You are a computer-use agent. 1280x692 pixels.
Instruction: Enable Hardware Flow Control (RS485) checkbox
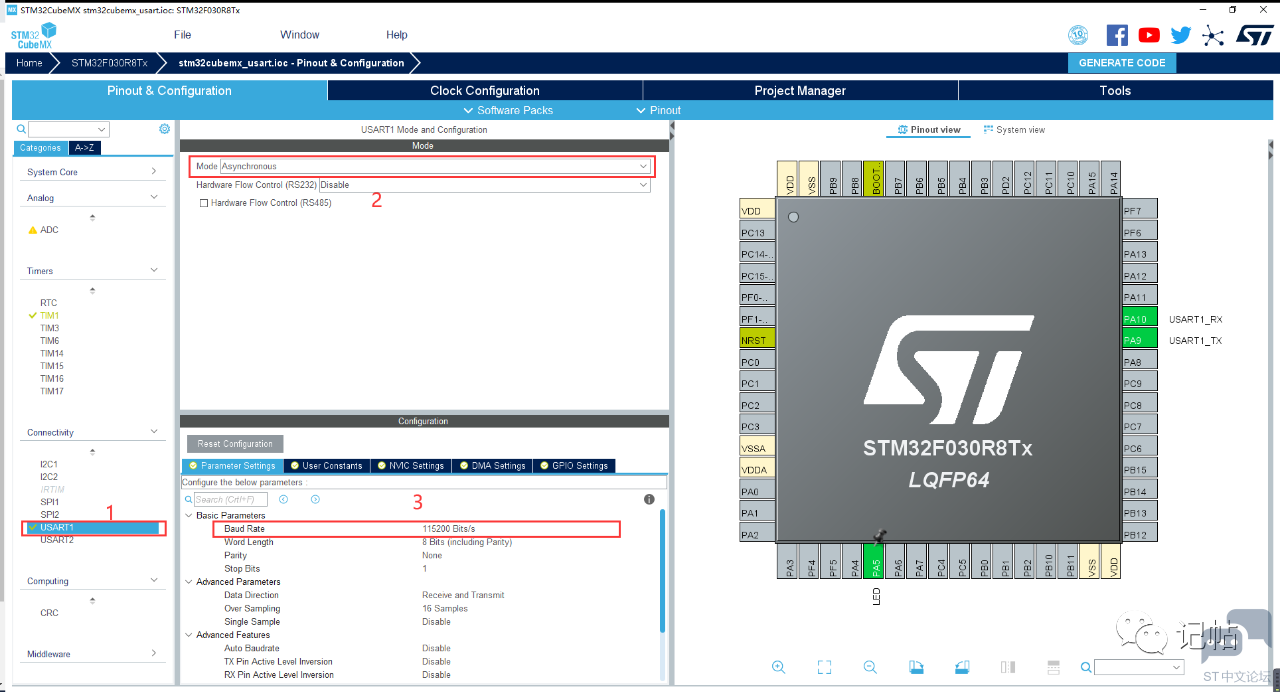pos(204,203)
